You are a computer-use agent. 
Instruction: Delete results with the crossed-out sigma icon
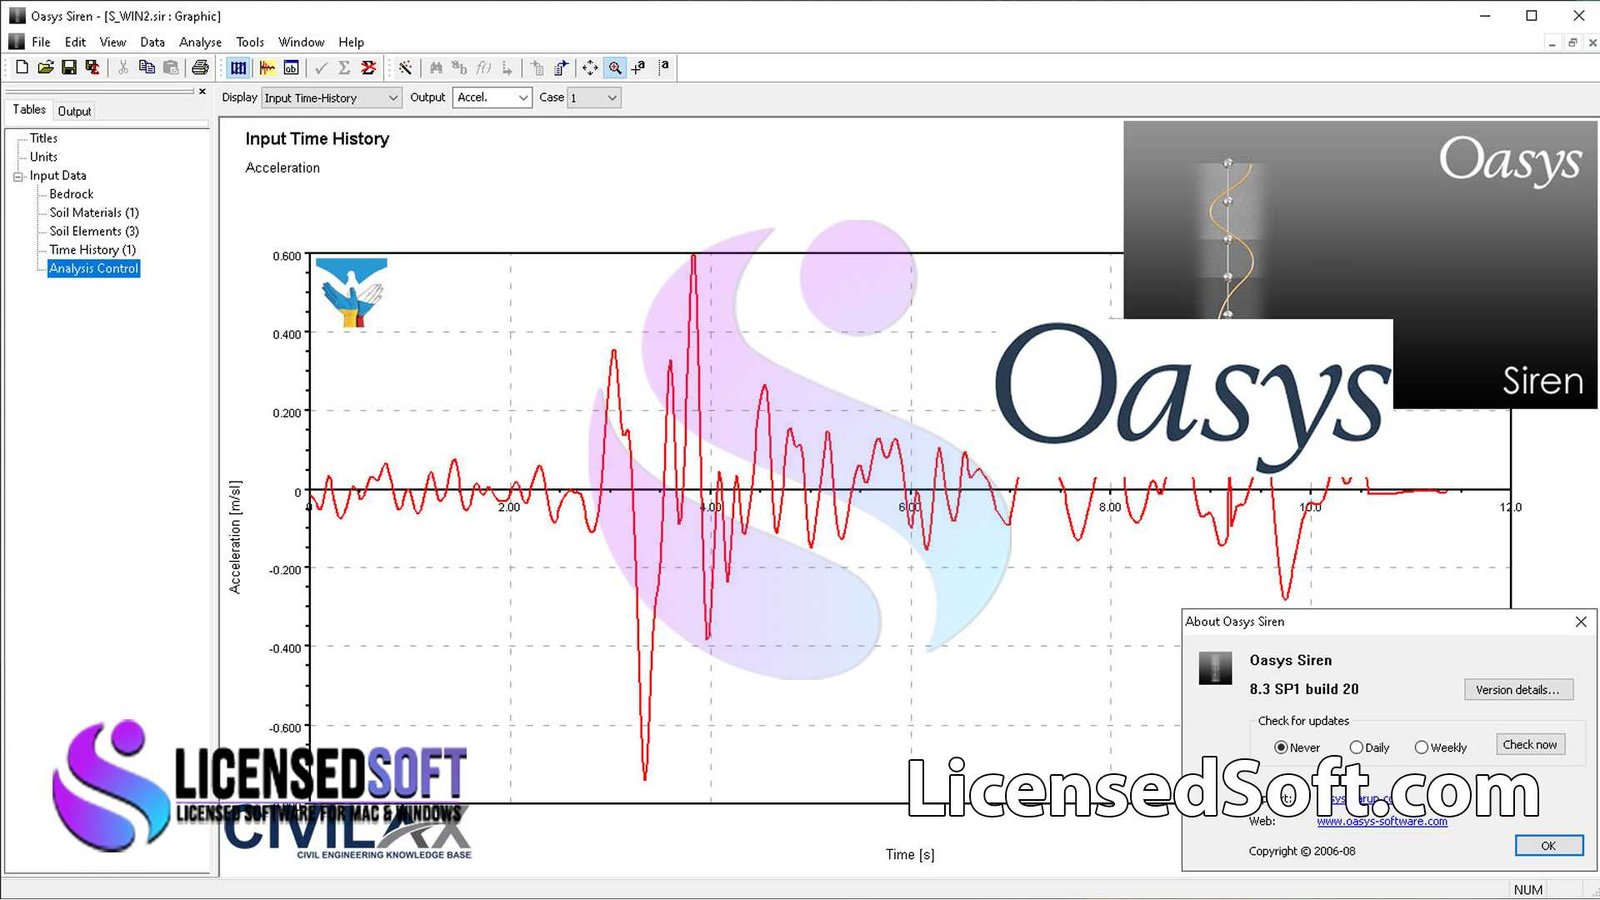368,67
